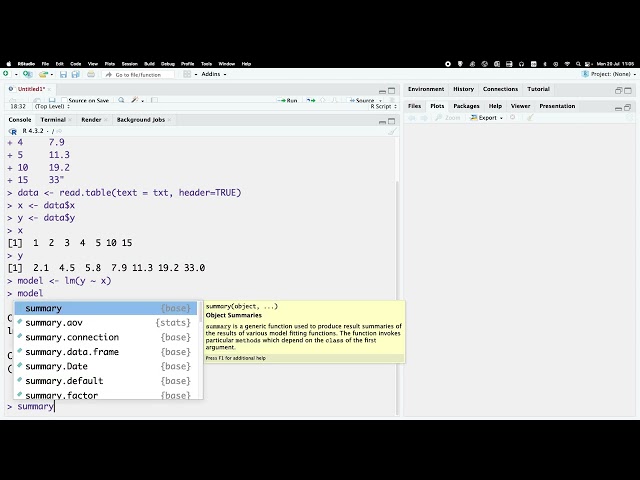Click the Re-run previous code icon
The height and width of the screenshot is (480, 640).
point(311,100)
